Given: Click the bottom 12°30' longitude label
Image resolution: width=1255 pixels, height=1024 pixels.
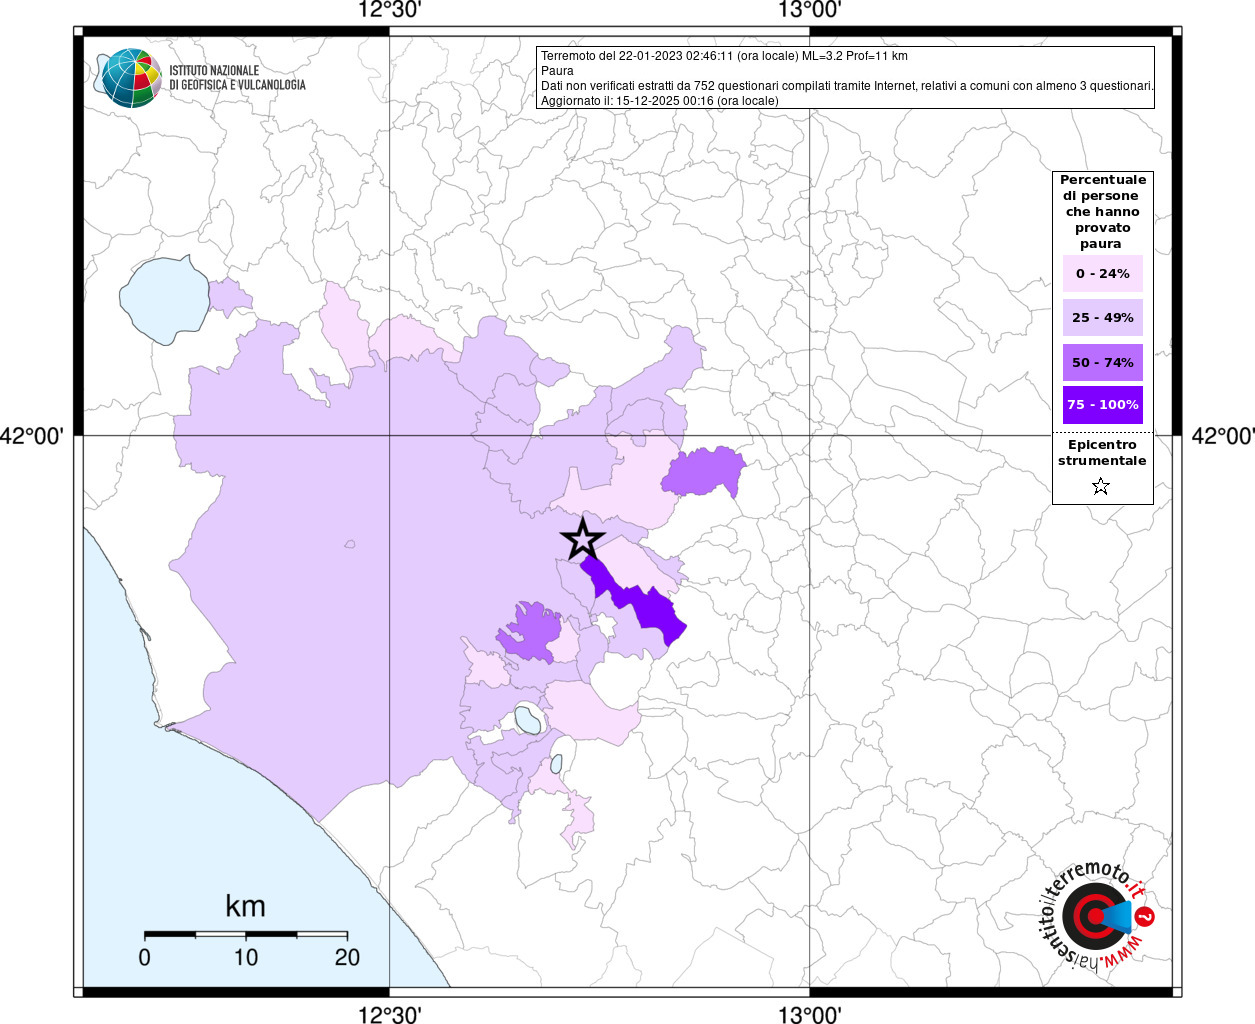Looking at the screenshot, I should [390, 1014].
